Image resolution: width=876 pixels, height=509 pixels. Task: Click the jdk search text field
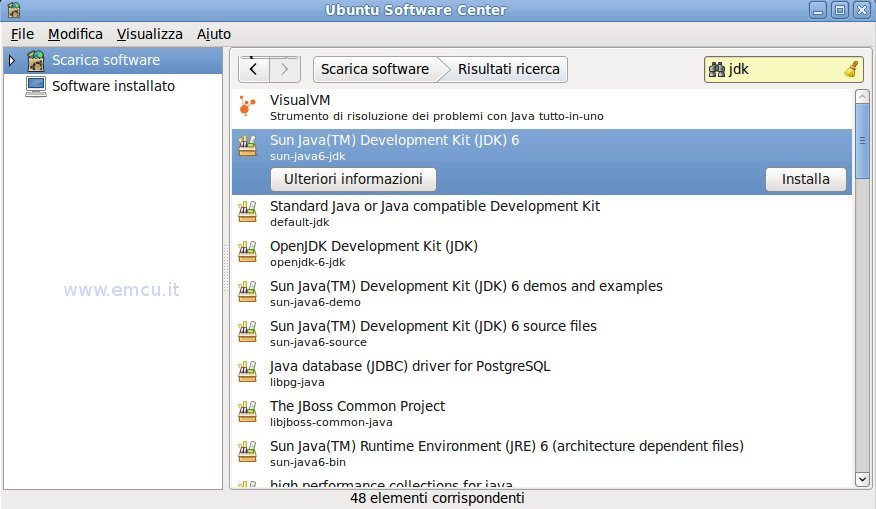[783, 69]
